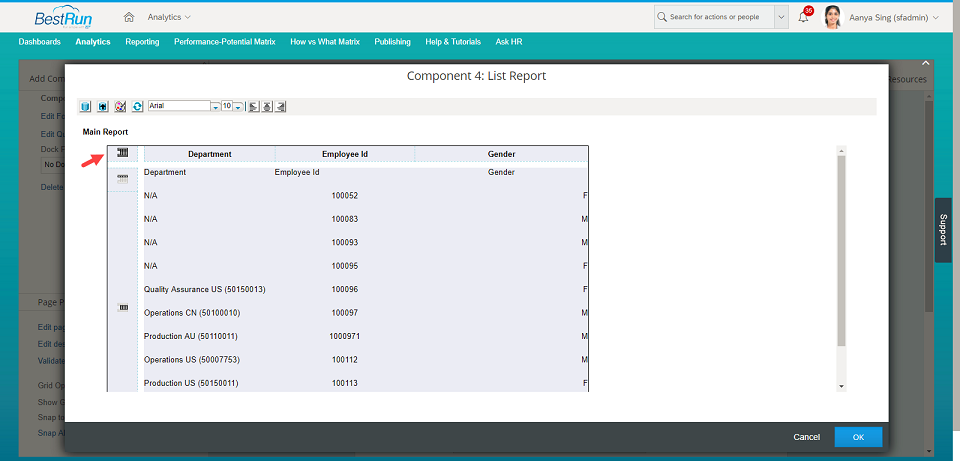Go to the Publishing tab
The height and width of the screenshot is (461, 960).
392,42
